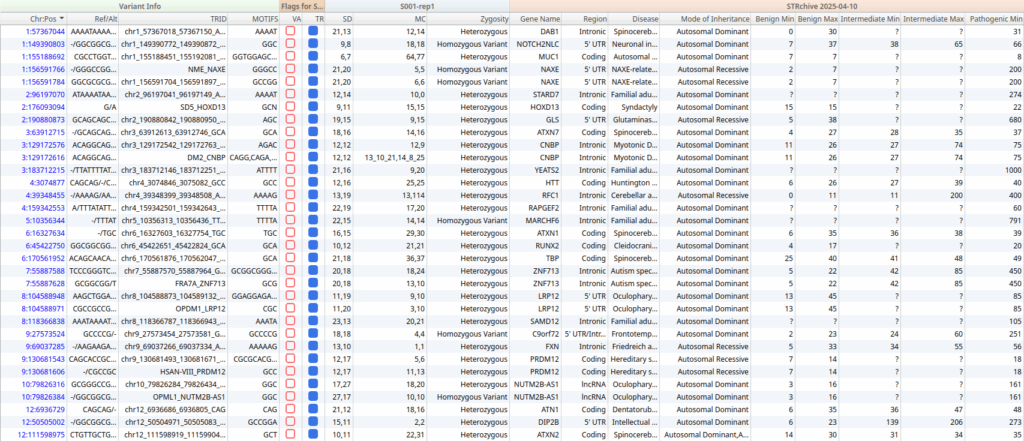Viewport: 1024px width, 441px height.
Task: Open variant link 1:149390803
Action: pyautogui.click(x=43, y=44)
